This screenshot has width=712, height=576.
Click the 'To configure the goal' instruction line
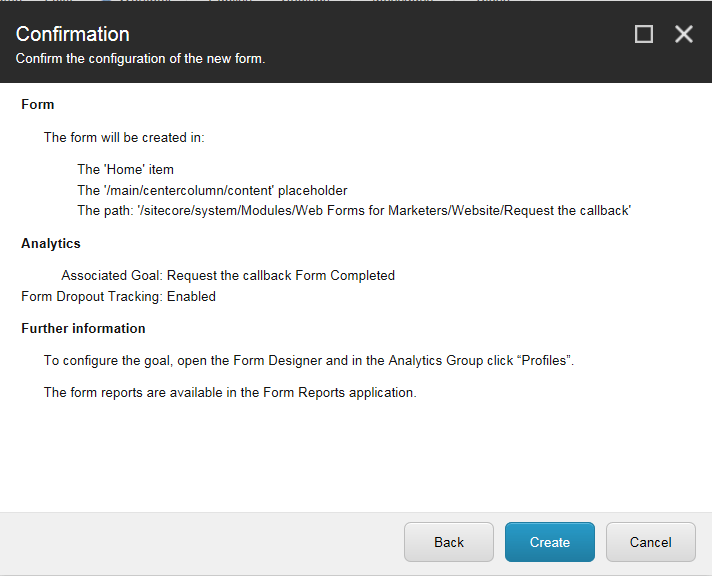(308, 360)
